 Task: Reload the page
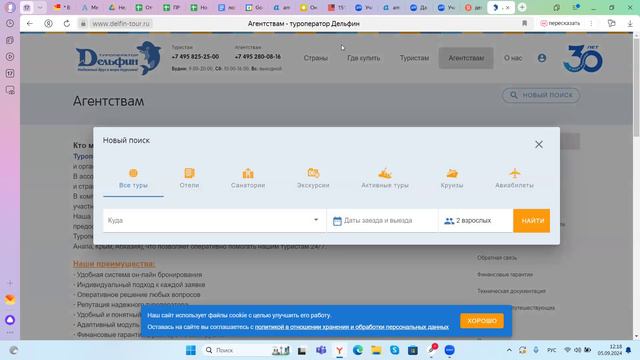pyautogui.click(x=67, y=24)
